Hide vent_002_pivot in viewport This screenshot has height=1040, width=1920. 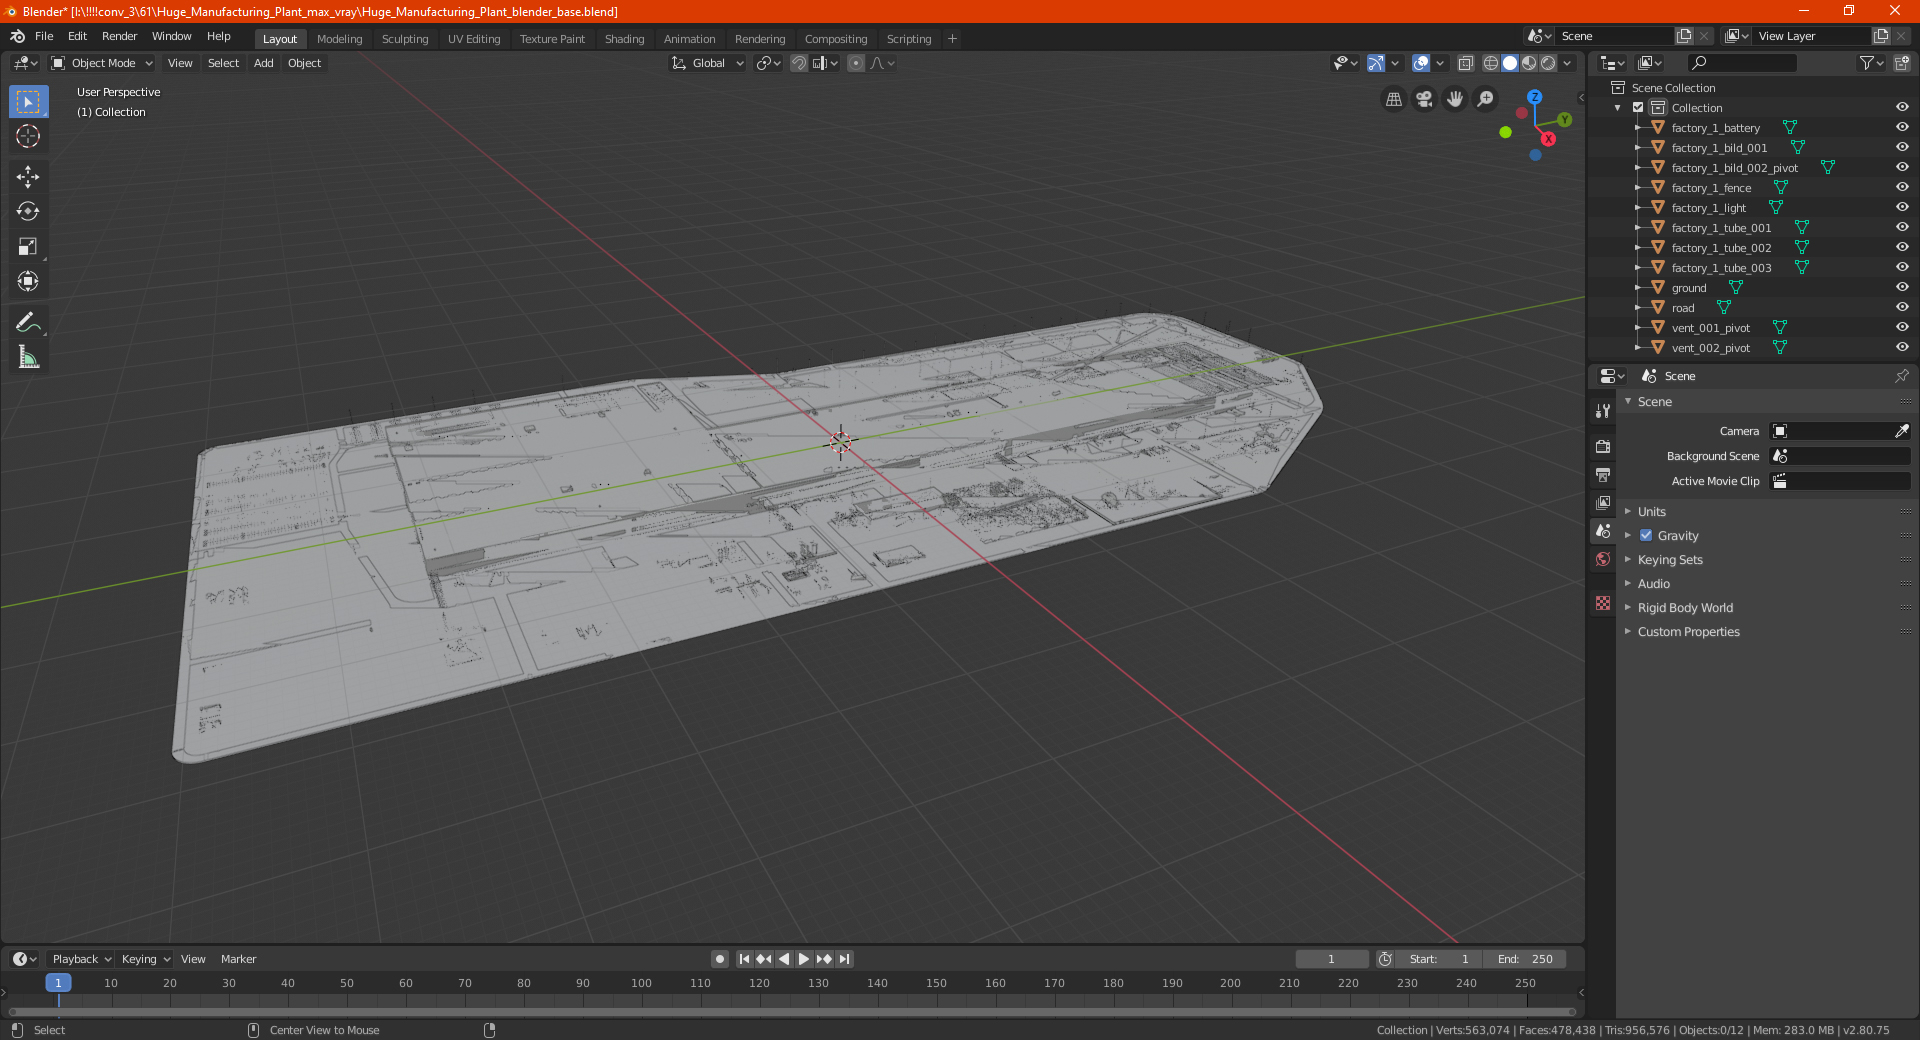[1902, 348]
